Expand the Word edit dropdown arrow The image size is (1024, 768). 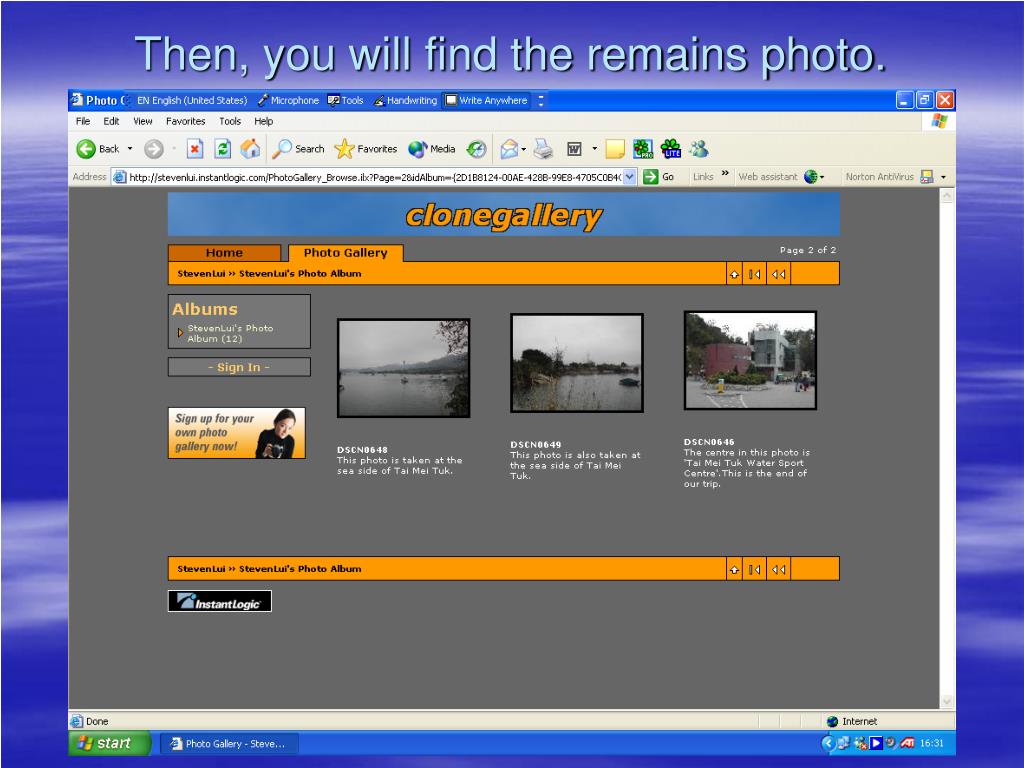pyautogui.click(x=594, y=149)
